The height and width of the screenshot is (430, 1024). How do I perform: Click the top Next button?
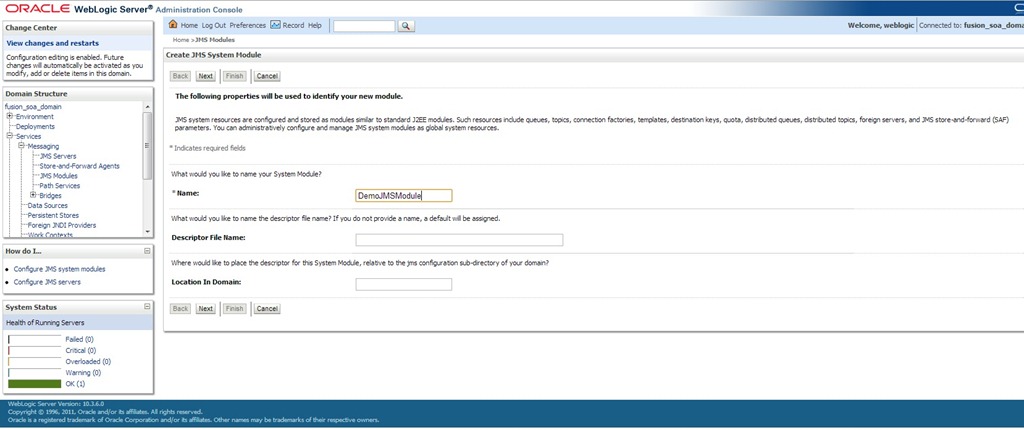(x=205, y=75)
